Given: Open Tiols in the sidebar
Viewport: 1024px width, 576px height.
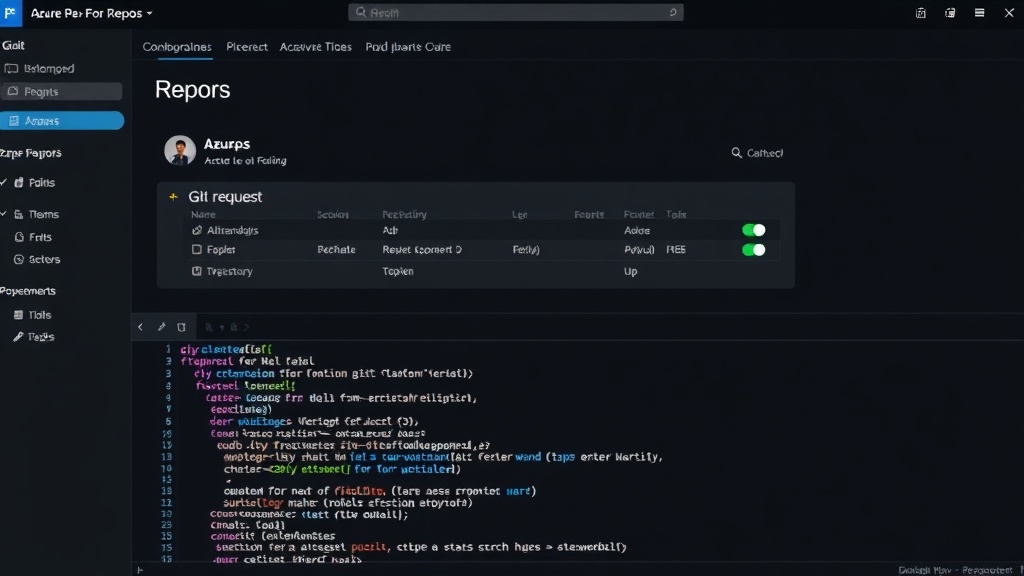Looking at the screenshot, I should [x=40, y=315].
